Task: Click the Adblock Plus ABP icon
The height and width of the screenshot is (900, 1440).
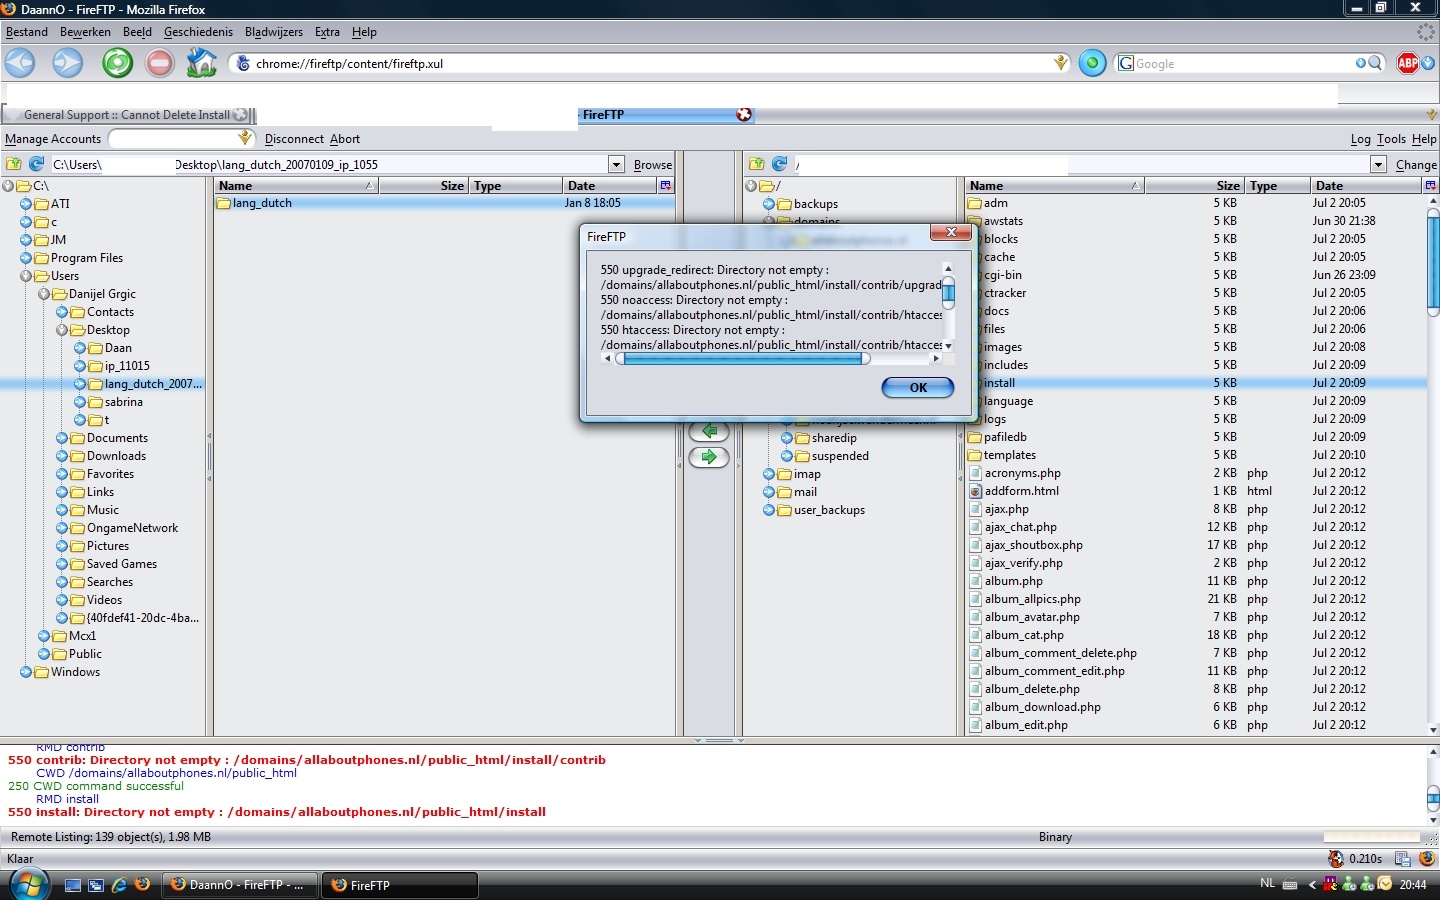Action: [1408, 63]
